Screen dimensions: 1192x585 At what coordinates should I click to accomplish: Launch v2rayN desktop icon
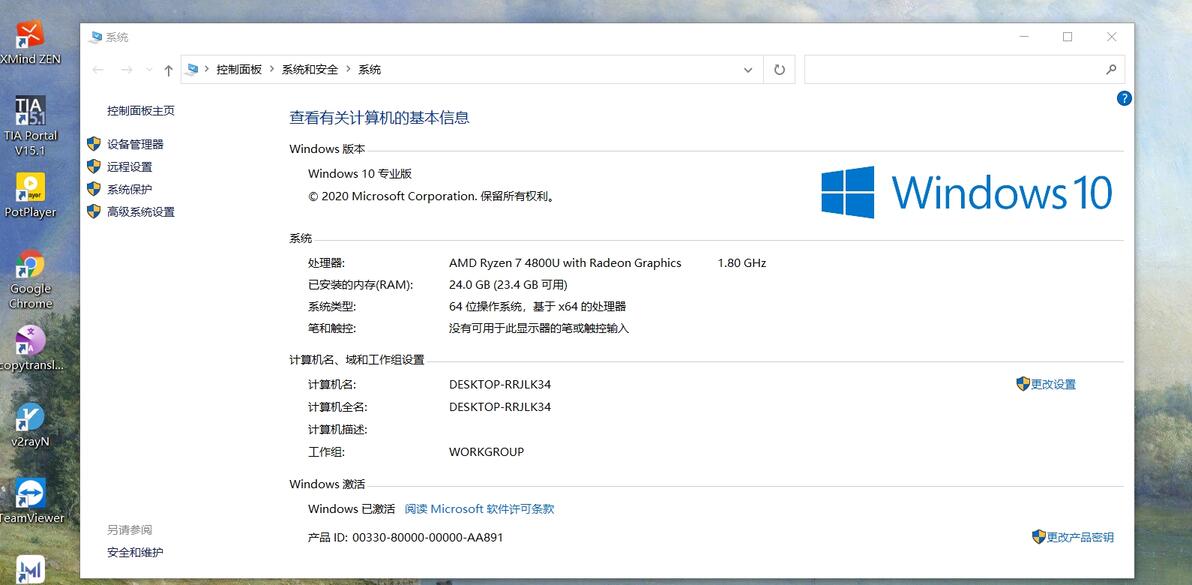tap(30, 425)
